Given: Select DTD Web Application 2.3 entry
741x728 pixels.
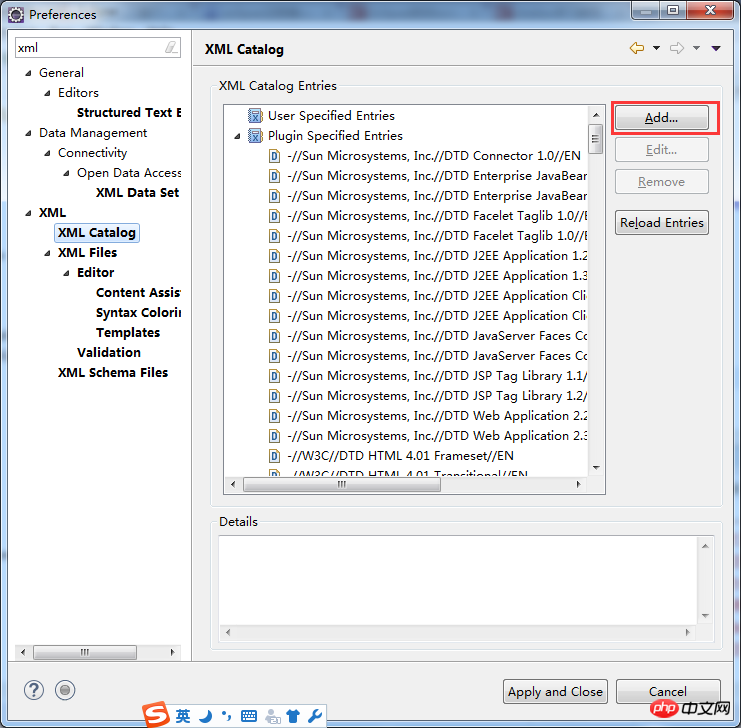Looking at the screenshot, I should coord(437,436).
